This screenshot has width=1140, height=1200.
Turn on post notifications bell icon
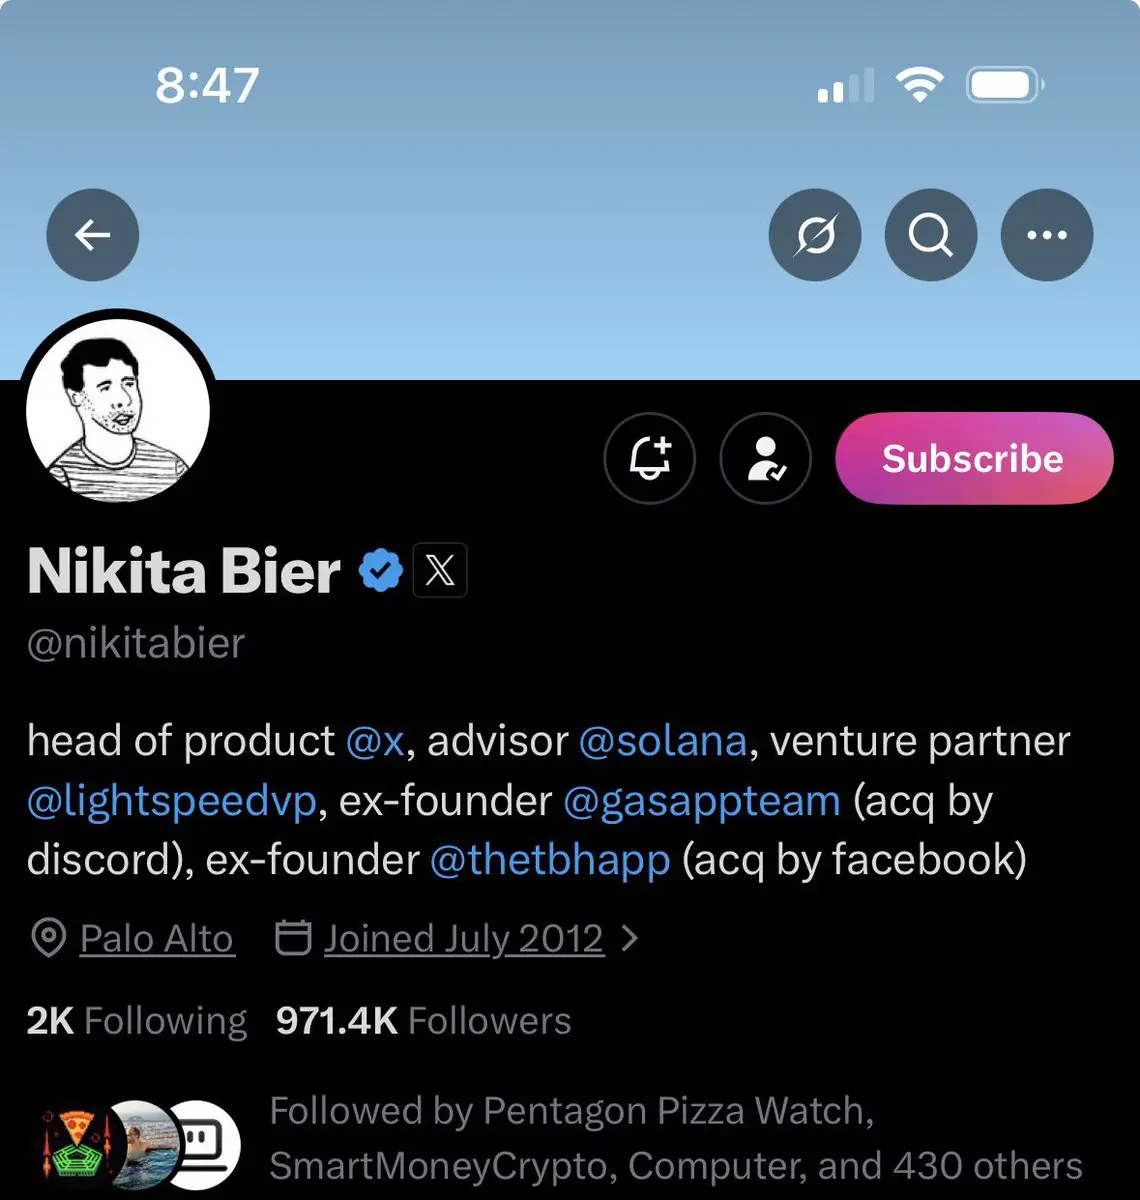pyautogui.click(x=649, y=458)
